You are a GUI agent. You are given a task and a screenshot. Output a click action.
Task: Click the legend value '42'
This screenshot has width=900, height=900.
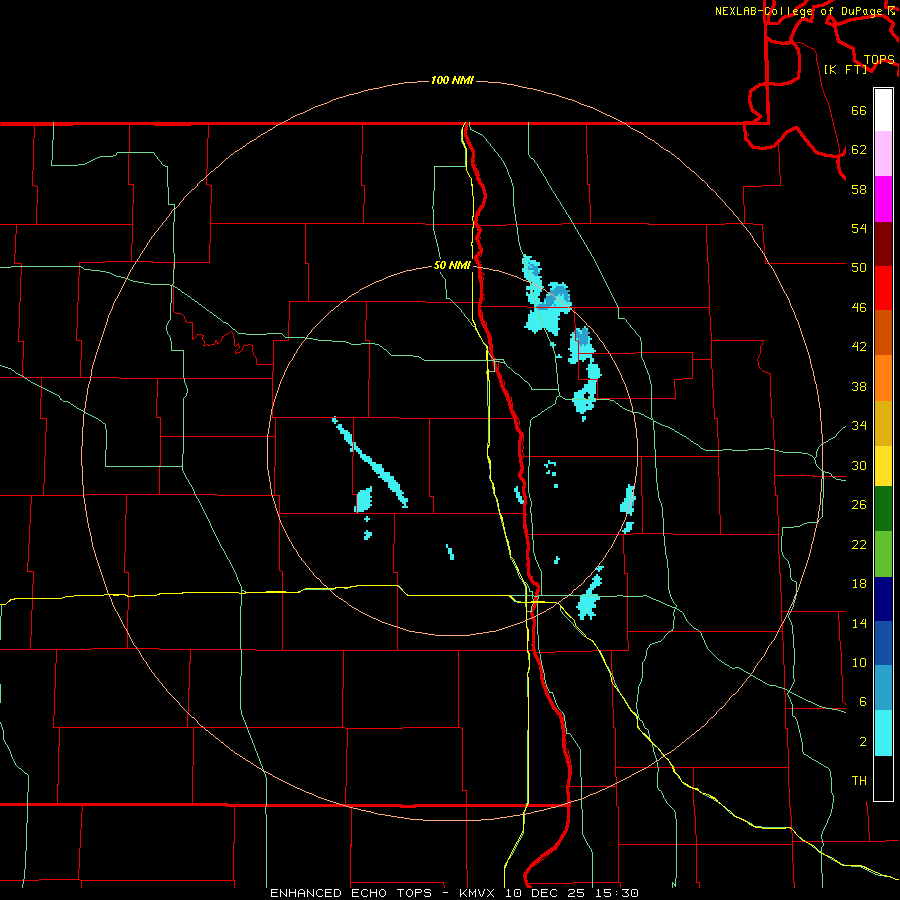click(859, 347)
